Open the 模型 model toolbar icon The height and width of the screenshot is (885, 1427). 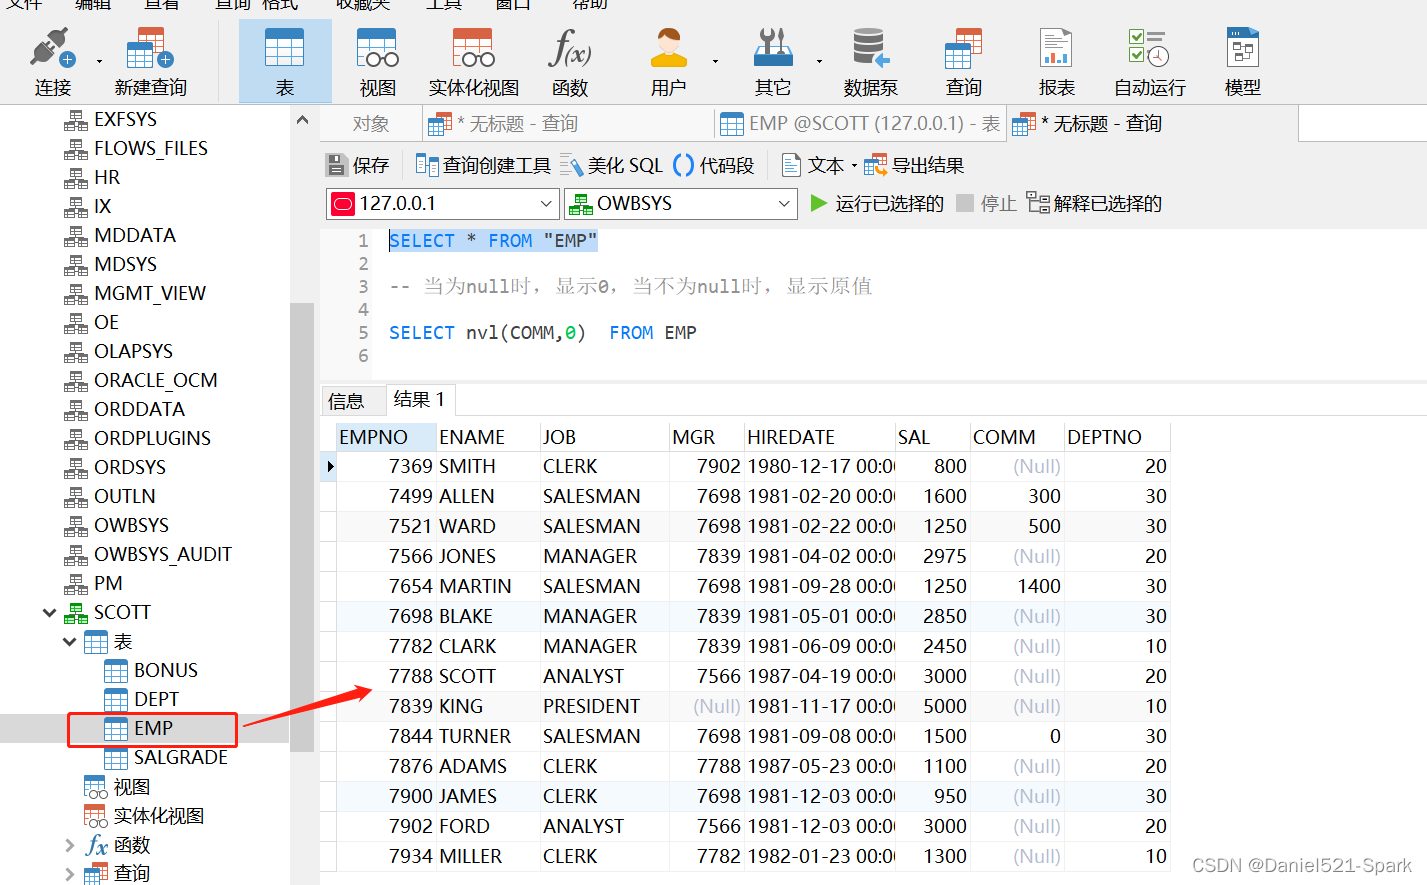pyautogui.click(x=1243, y=62)
